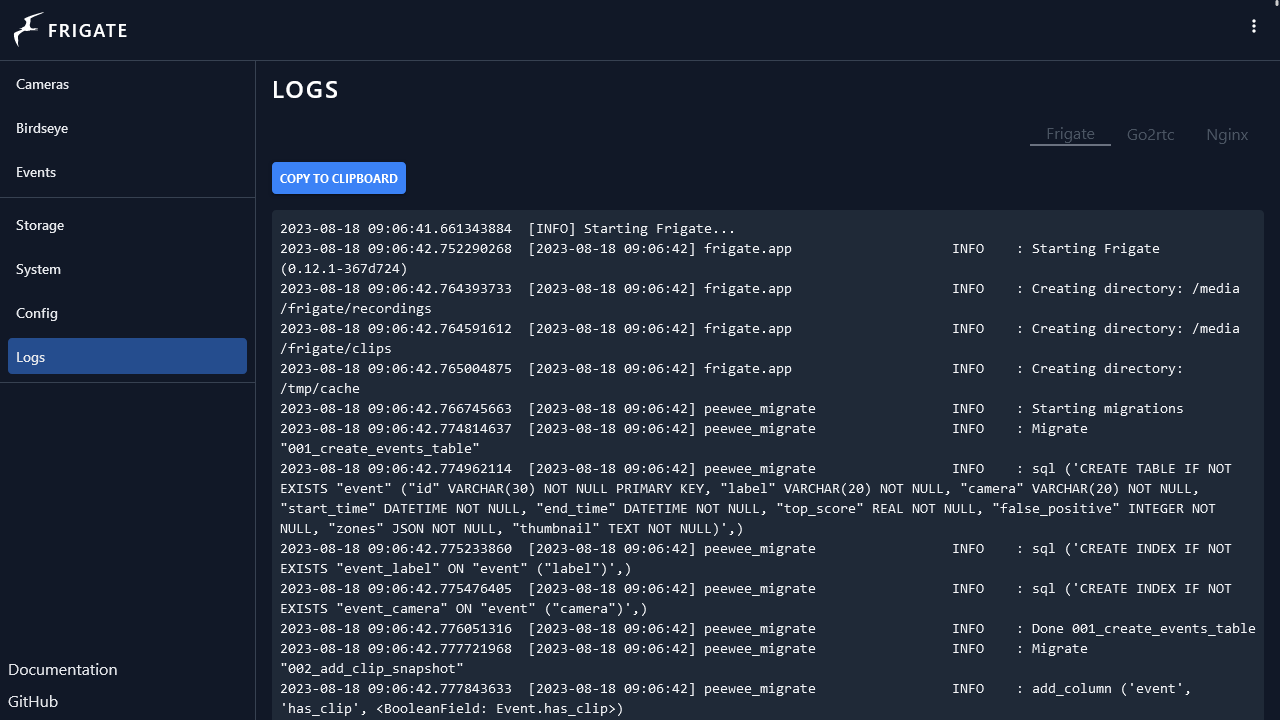Open the Storage section
Screen dimensions: 1280x720
click(40, 225)
